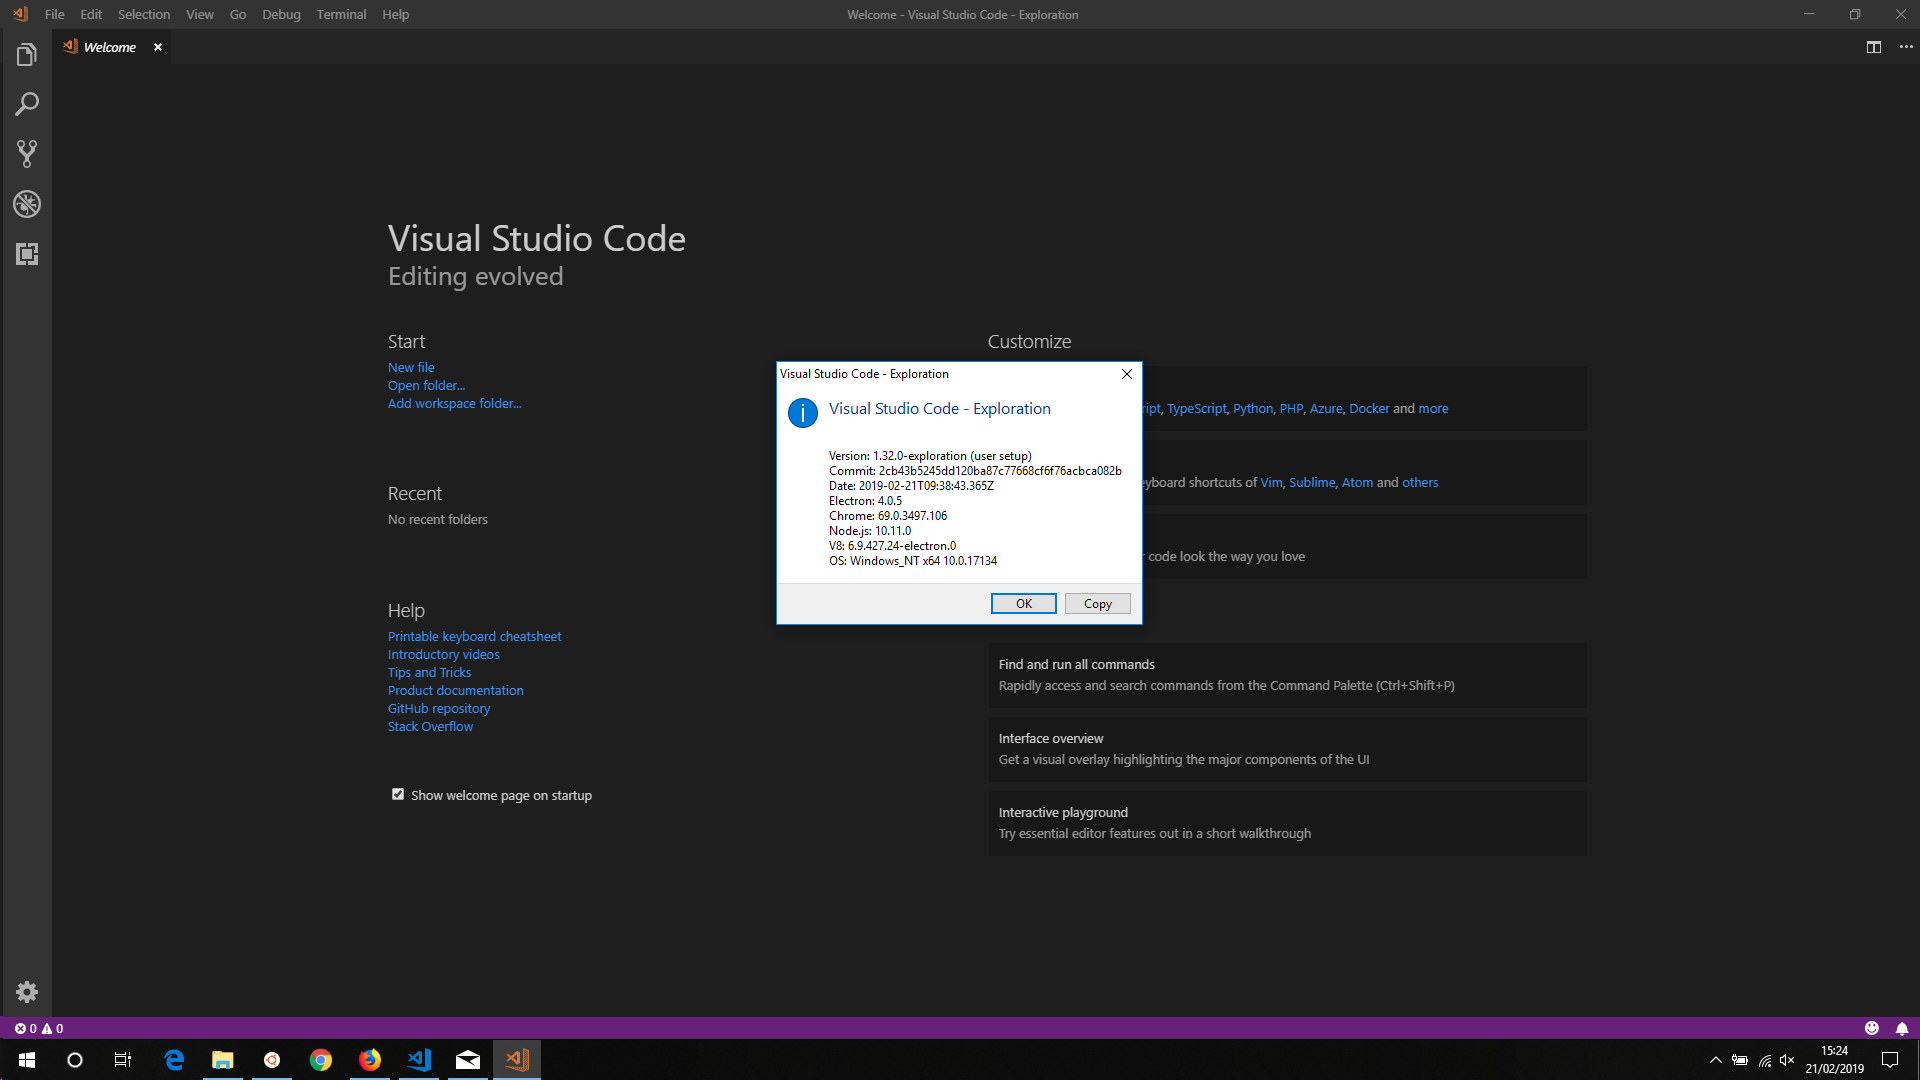Open the Extensions view icon
Screen dimensions: 1920x1080
click(x=26, y=254)
